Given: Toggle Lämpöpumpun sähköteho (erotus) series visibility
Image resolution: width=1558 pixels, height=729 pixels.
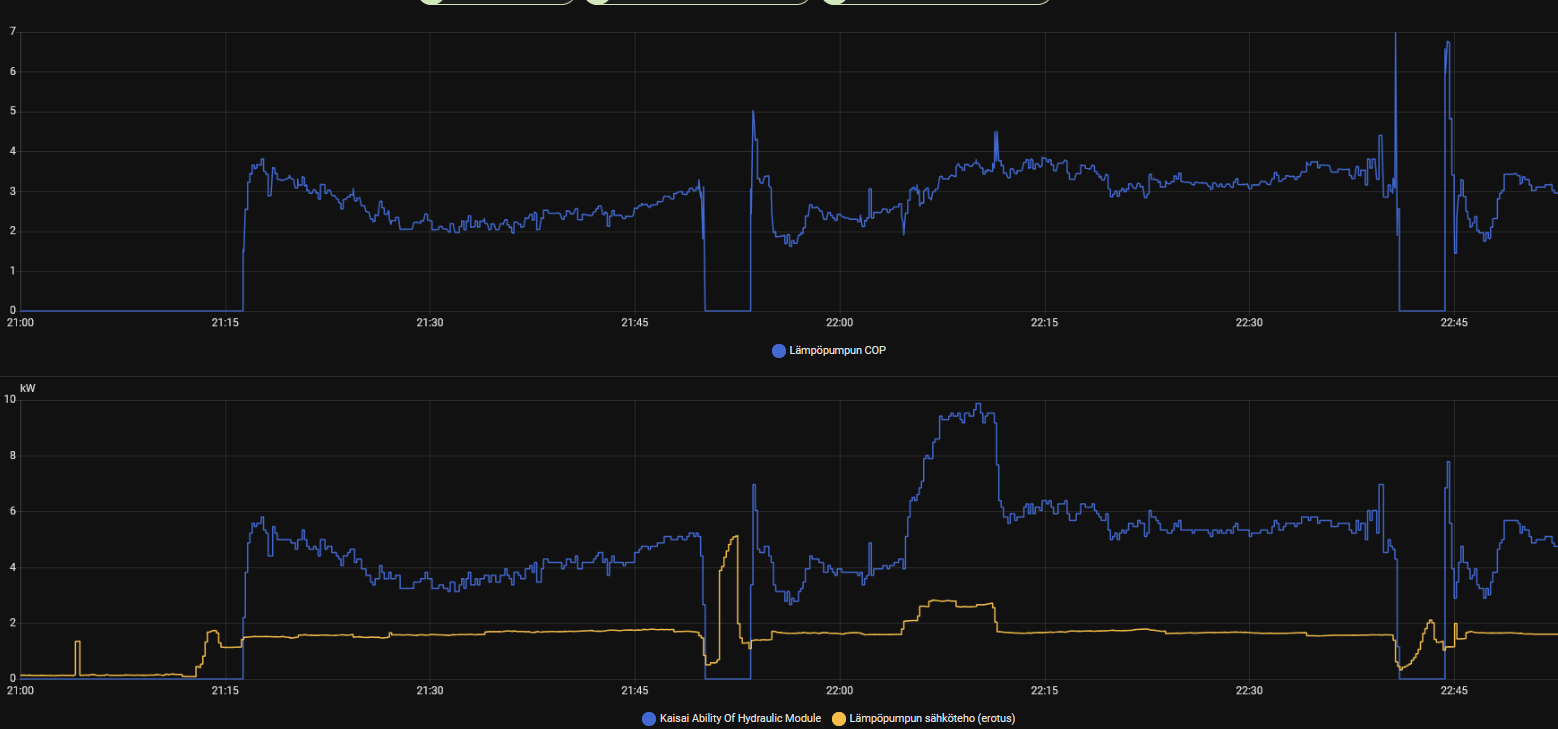Looking at the screenshot, I should 932,718.
